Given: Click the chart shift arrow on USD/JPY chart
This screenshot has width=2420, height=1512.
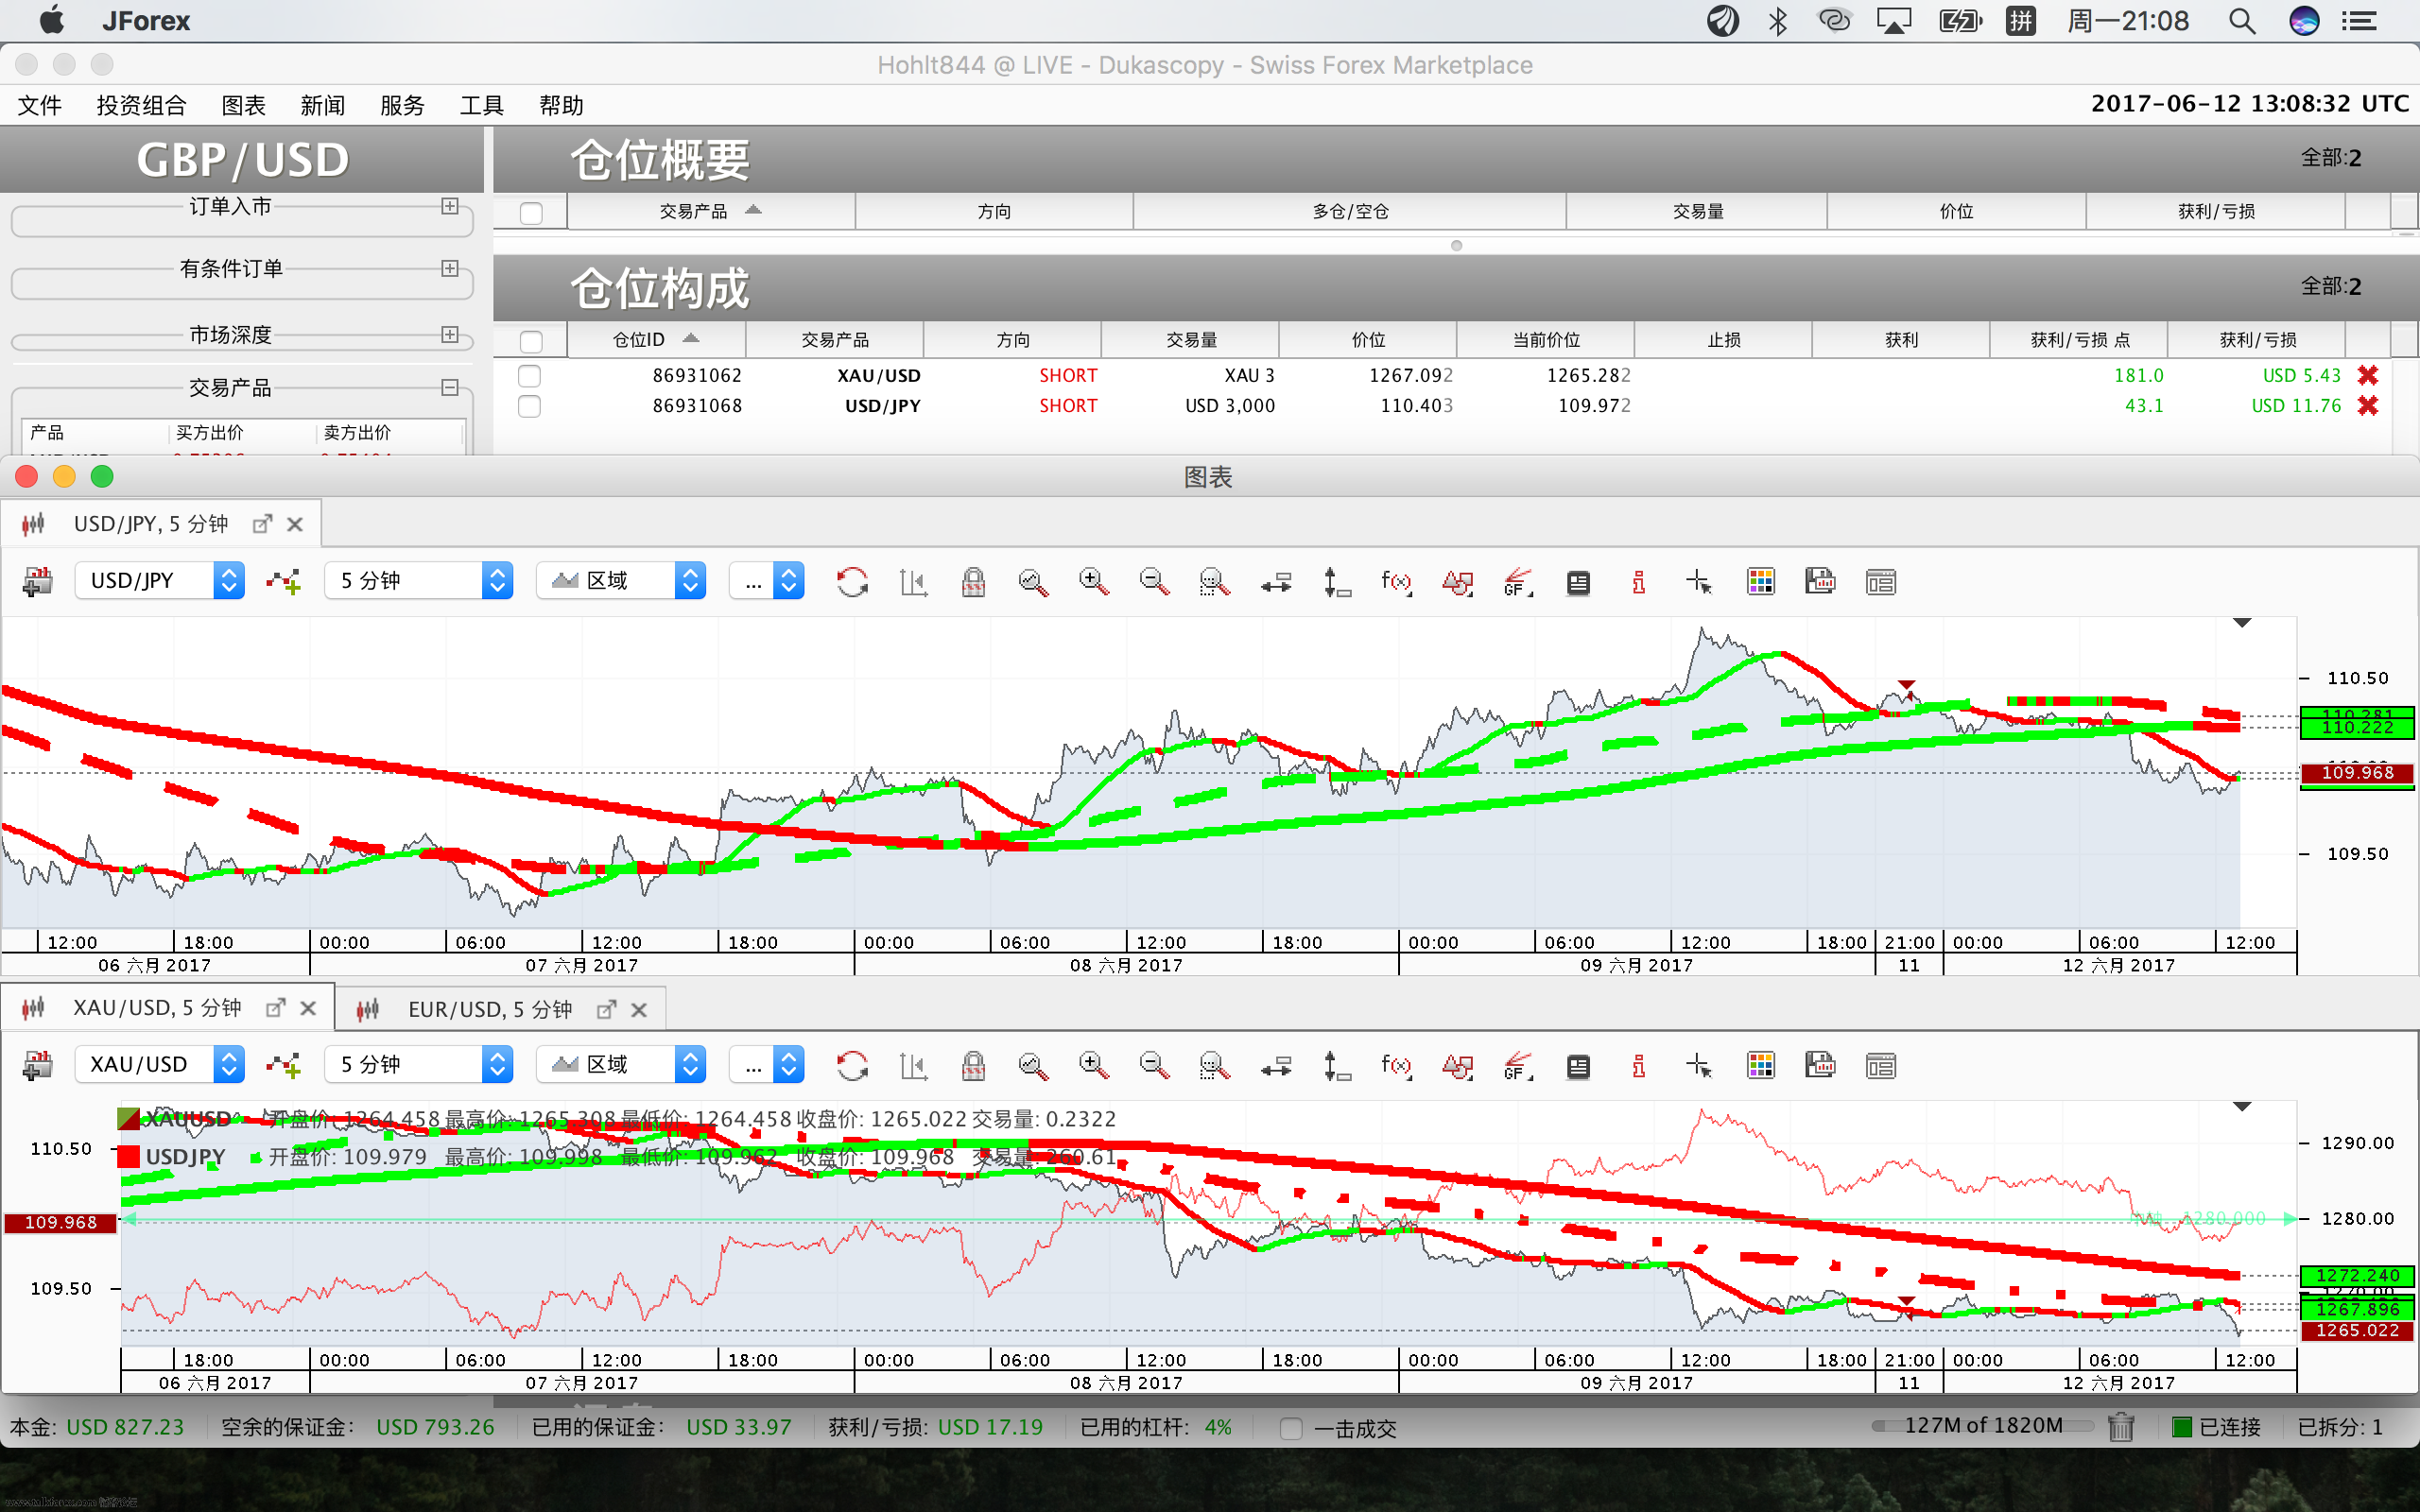Looking at the screenshot, I should point(2242,623).
